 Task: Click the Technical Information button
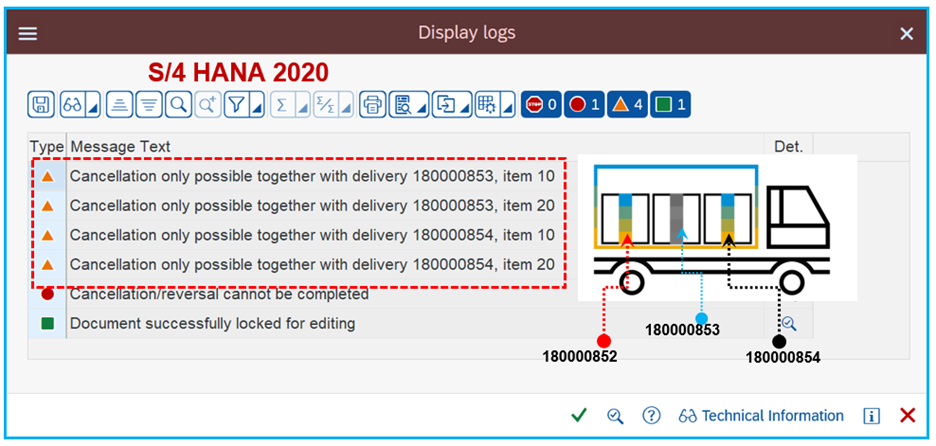tap(761, 416)
